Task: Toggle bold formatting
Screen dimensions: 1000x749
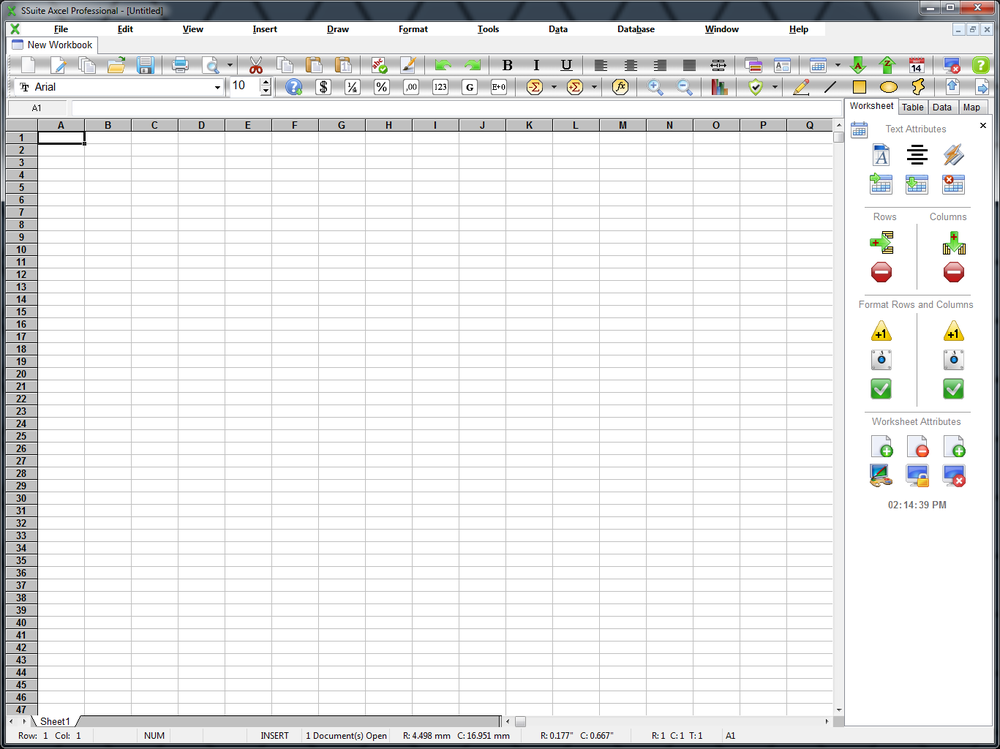Action: [x=507, y=65]
